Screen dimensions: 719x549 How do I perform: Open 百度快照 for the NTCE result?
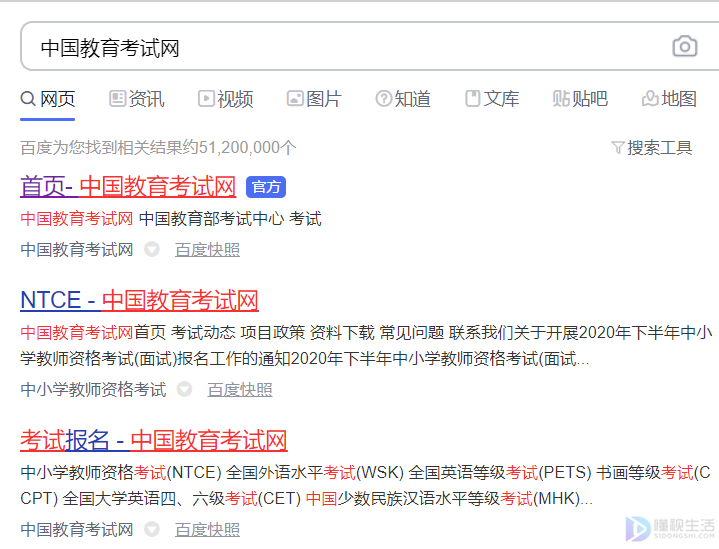coord(240,390)
